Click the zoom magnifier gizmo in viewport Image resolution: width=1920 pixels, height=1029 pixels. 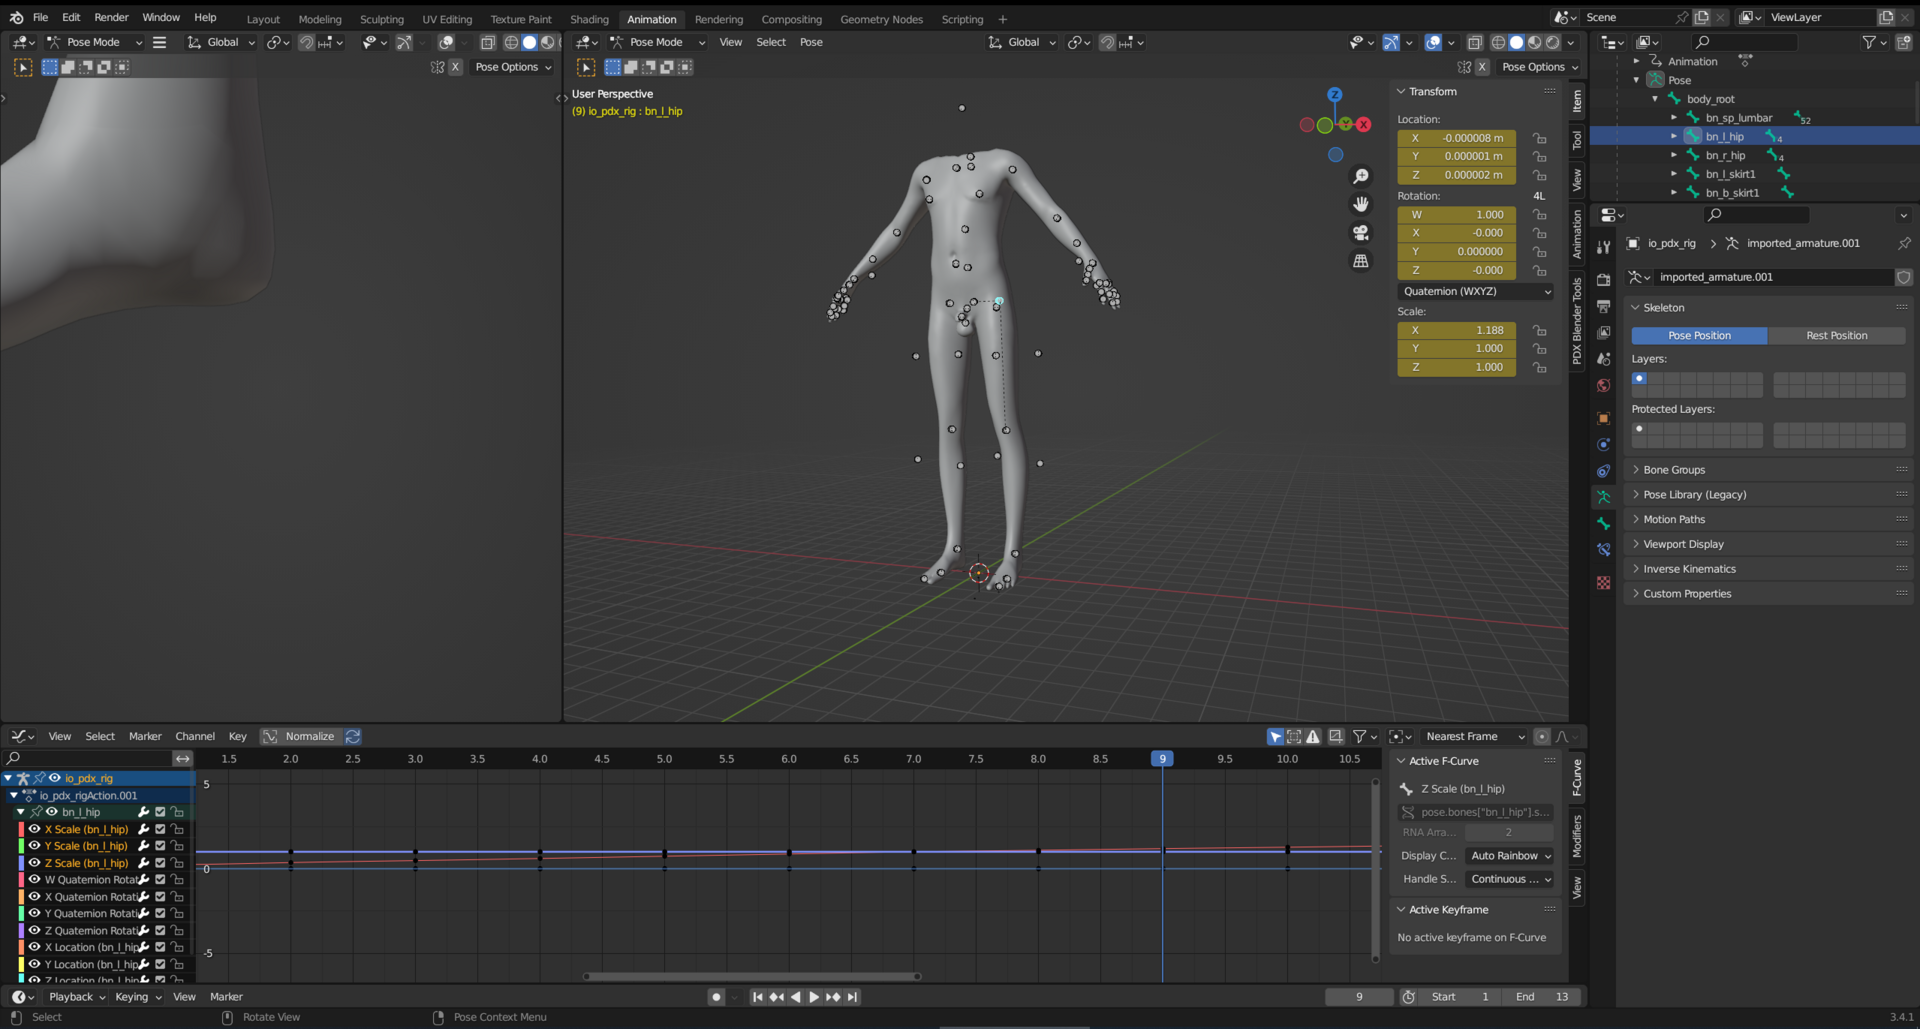1361,176
